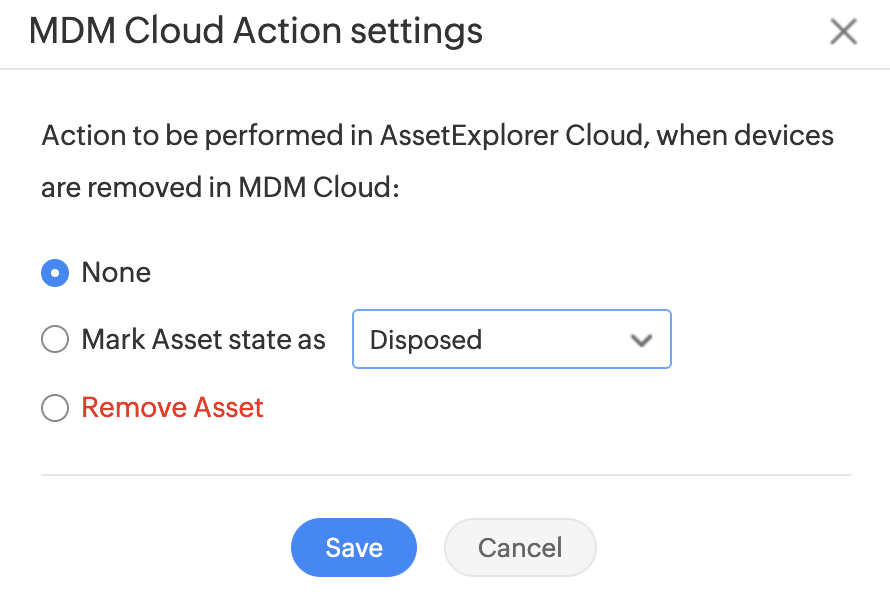Click the grey Cancel button label

pyautogui.click(x=520, y=548)
